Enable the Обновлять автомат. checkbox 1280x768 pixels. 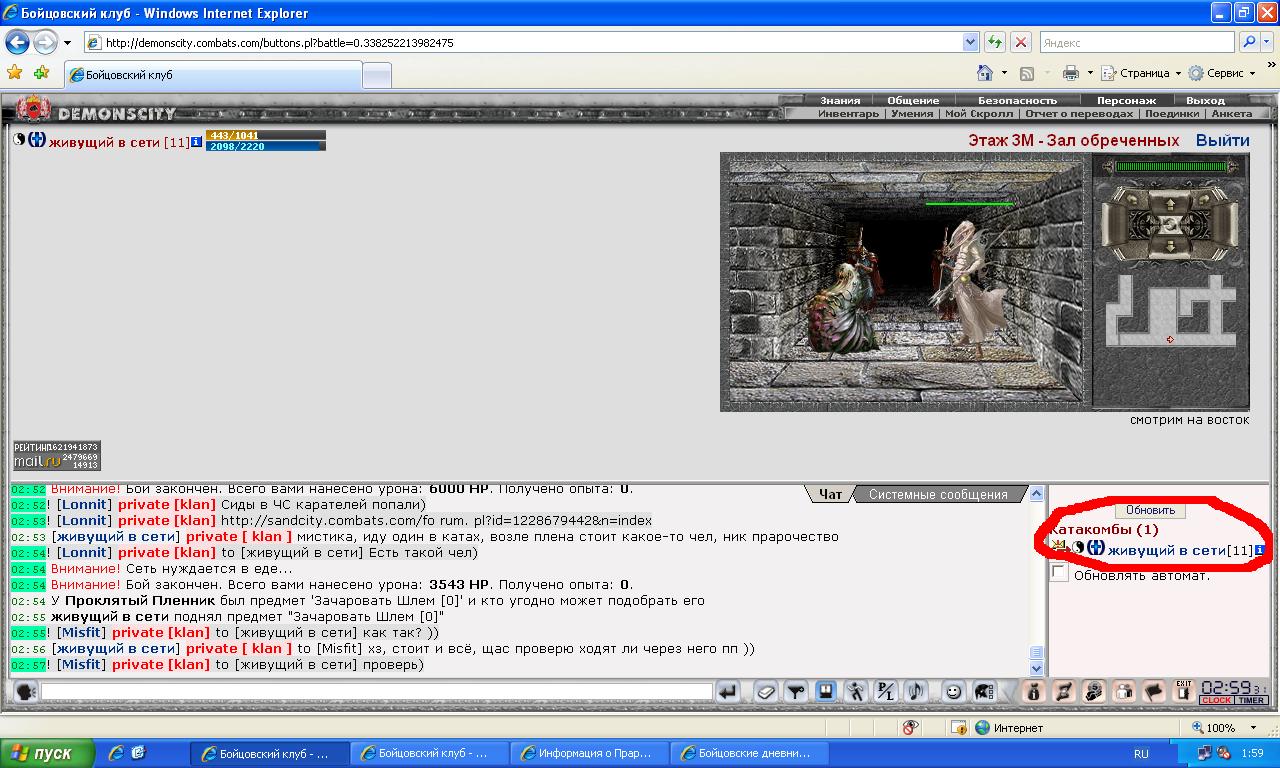point(1059,573)
